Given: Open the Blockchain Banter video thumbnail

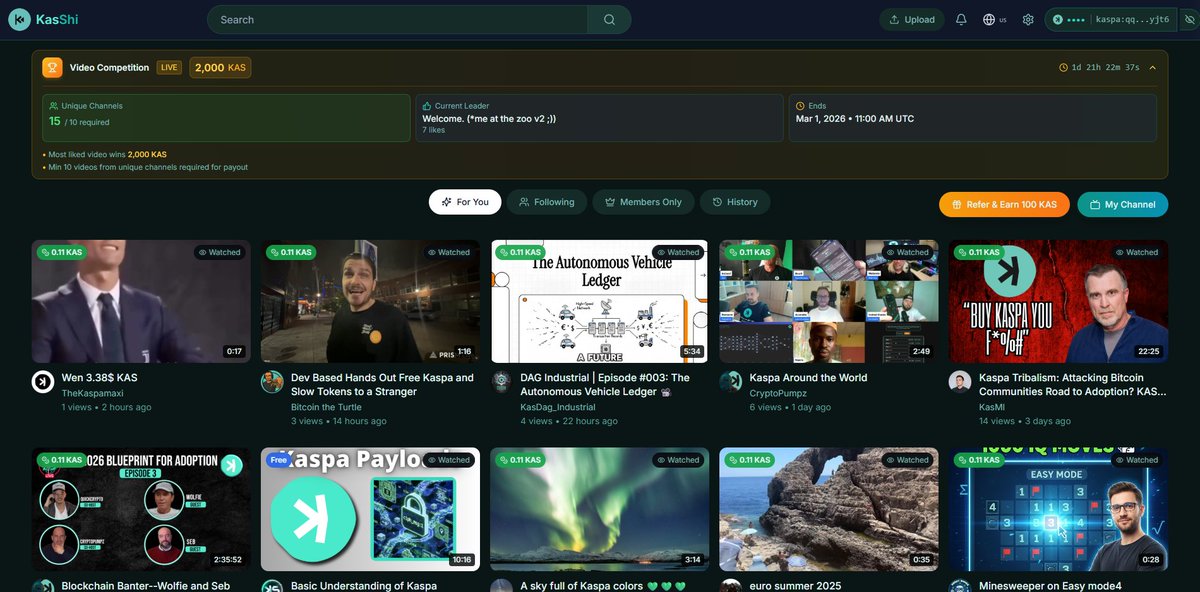Looking at the screenshot, I should pos(141,509).
